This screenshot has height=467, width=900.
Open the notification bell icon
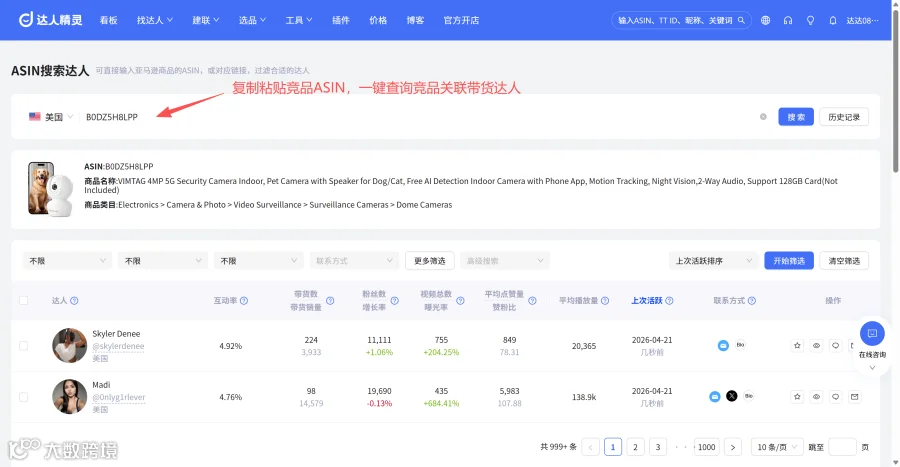click(x=832, y=20)
